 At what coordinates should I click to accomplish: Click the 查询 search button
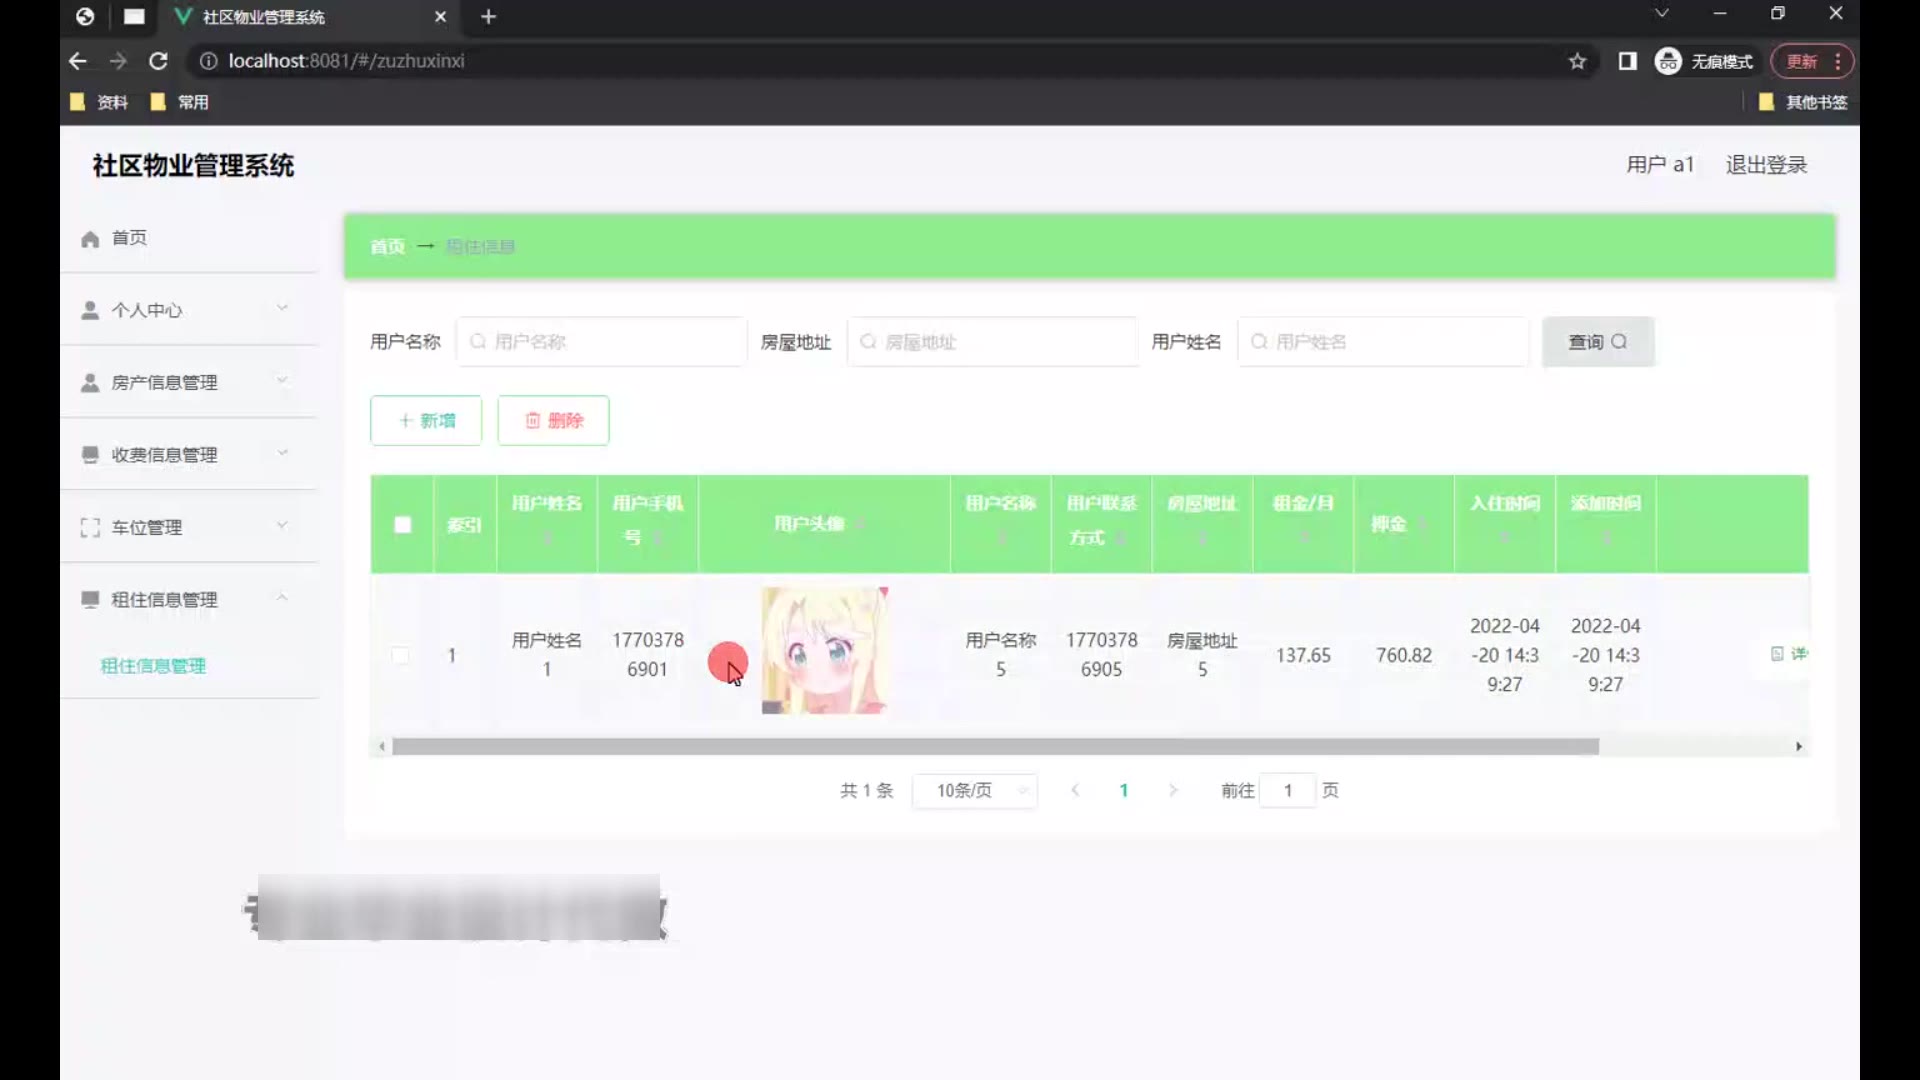pyautogui.click(x=1597, y=342)
